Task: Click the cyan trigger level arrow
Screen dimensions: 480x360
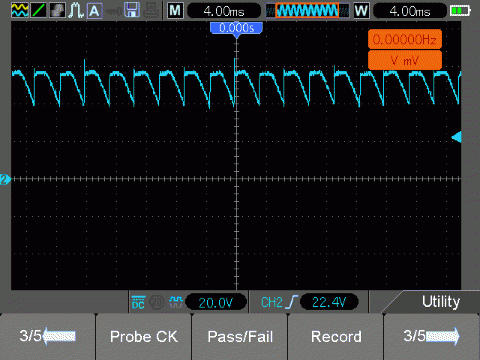Action: 456,137
